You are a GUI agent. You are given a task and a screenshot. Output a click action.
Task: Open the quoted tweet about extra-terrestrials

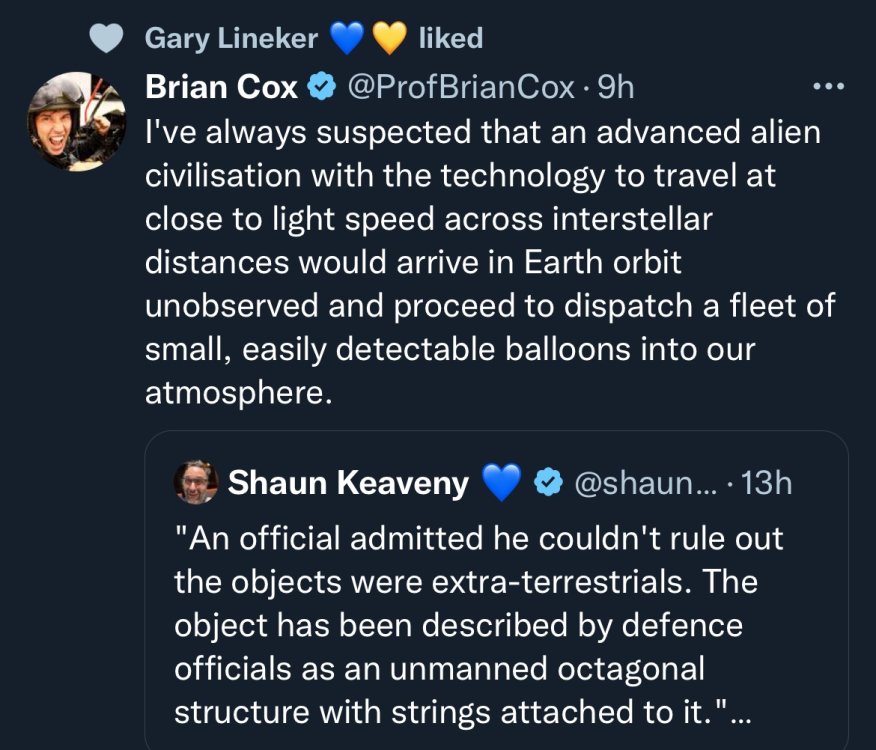(x=478, y=625)
